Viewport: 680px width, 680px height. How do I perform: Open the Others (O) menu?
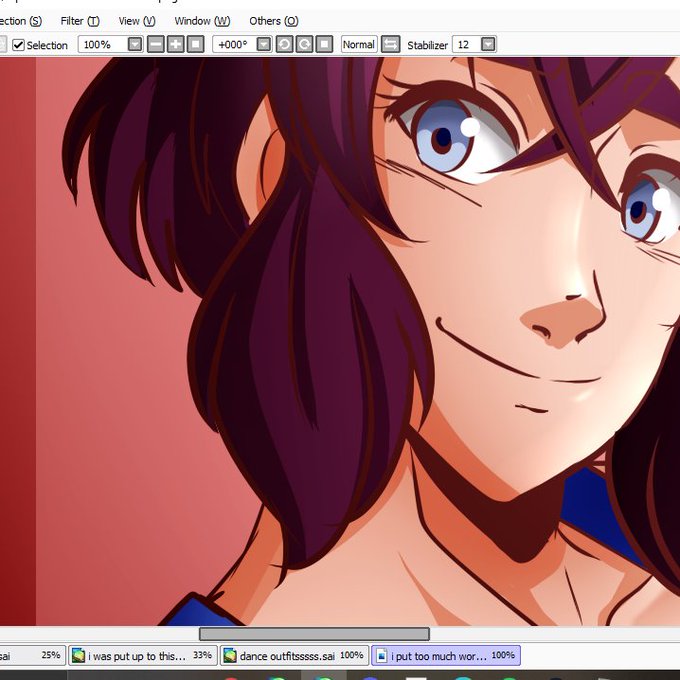click(274, 21)
